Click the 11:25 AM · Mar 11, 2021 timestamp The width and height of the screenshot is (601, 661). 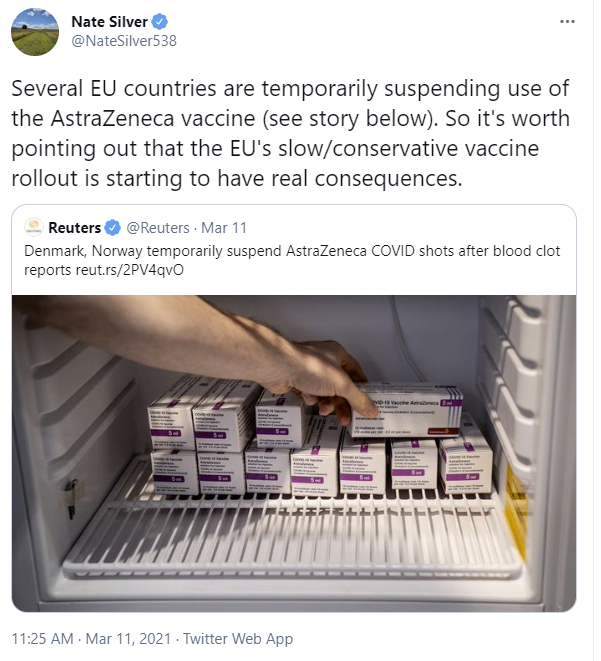point(91,639)
